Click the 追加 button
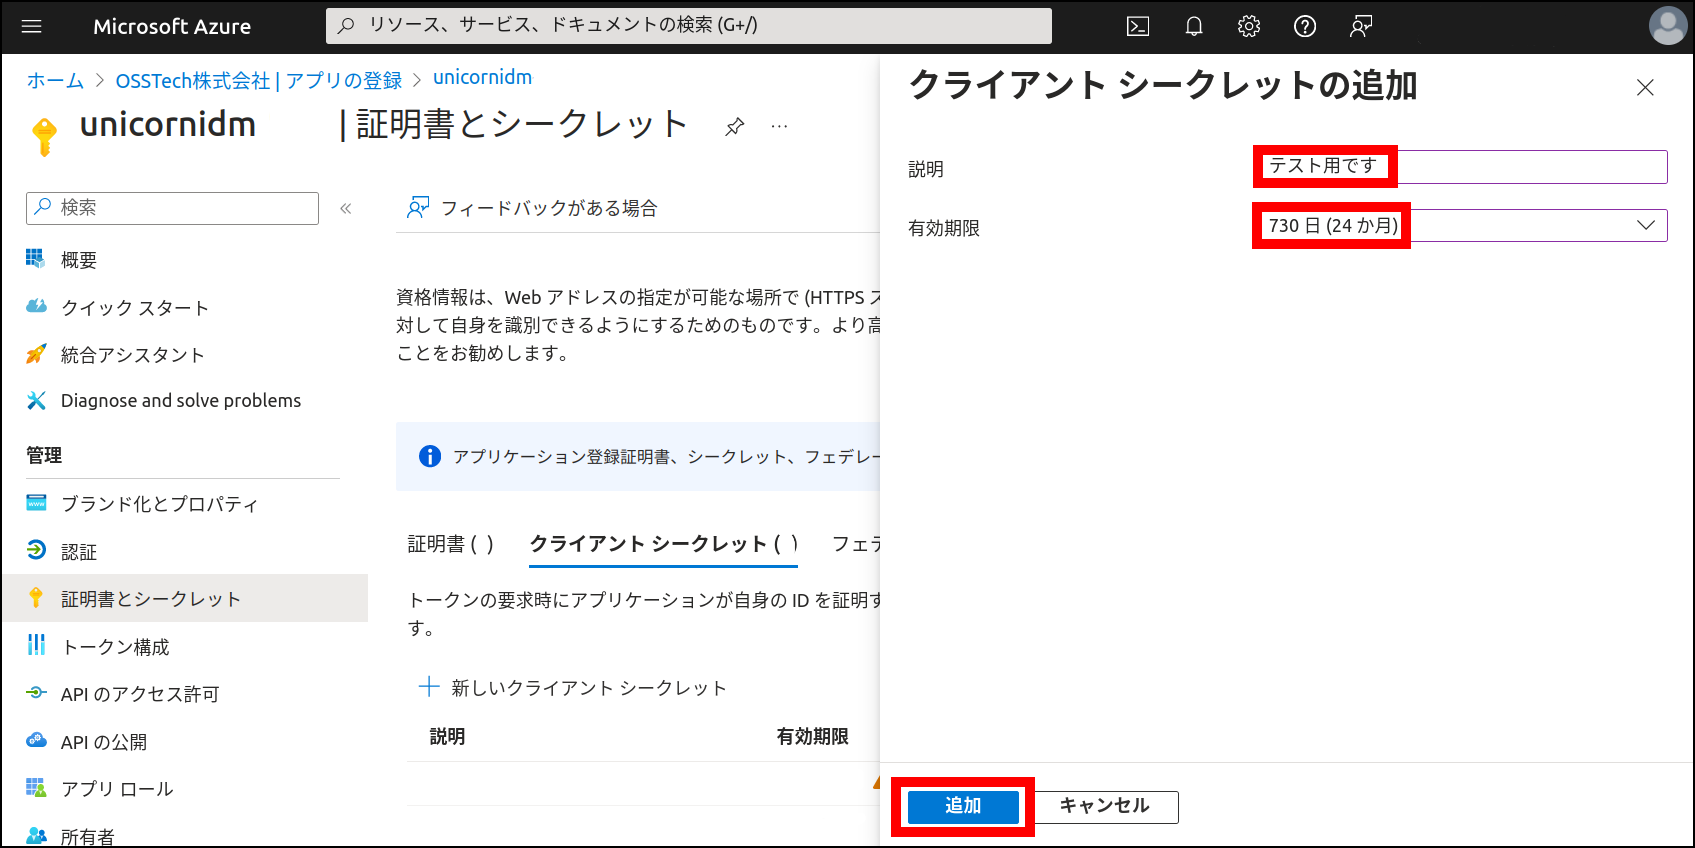1695x848 pixels. 963,806
